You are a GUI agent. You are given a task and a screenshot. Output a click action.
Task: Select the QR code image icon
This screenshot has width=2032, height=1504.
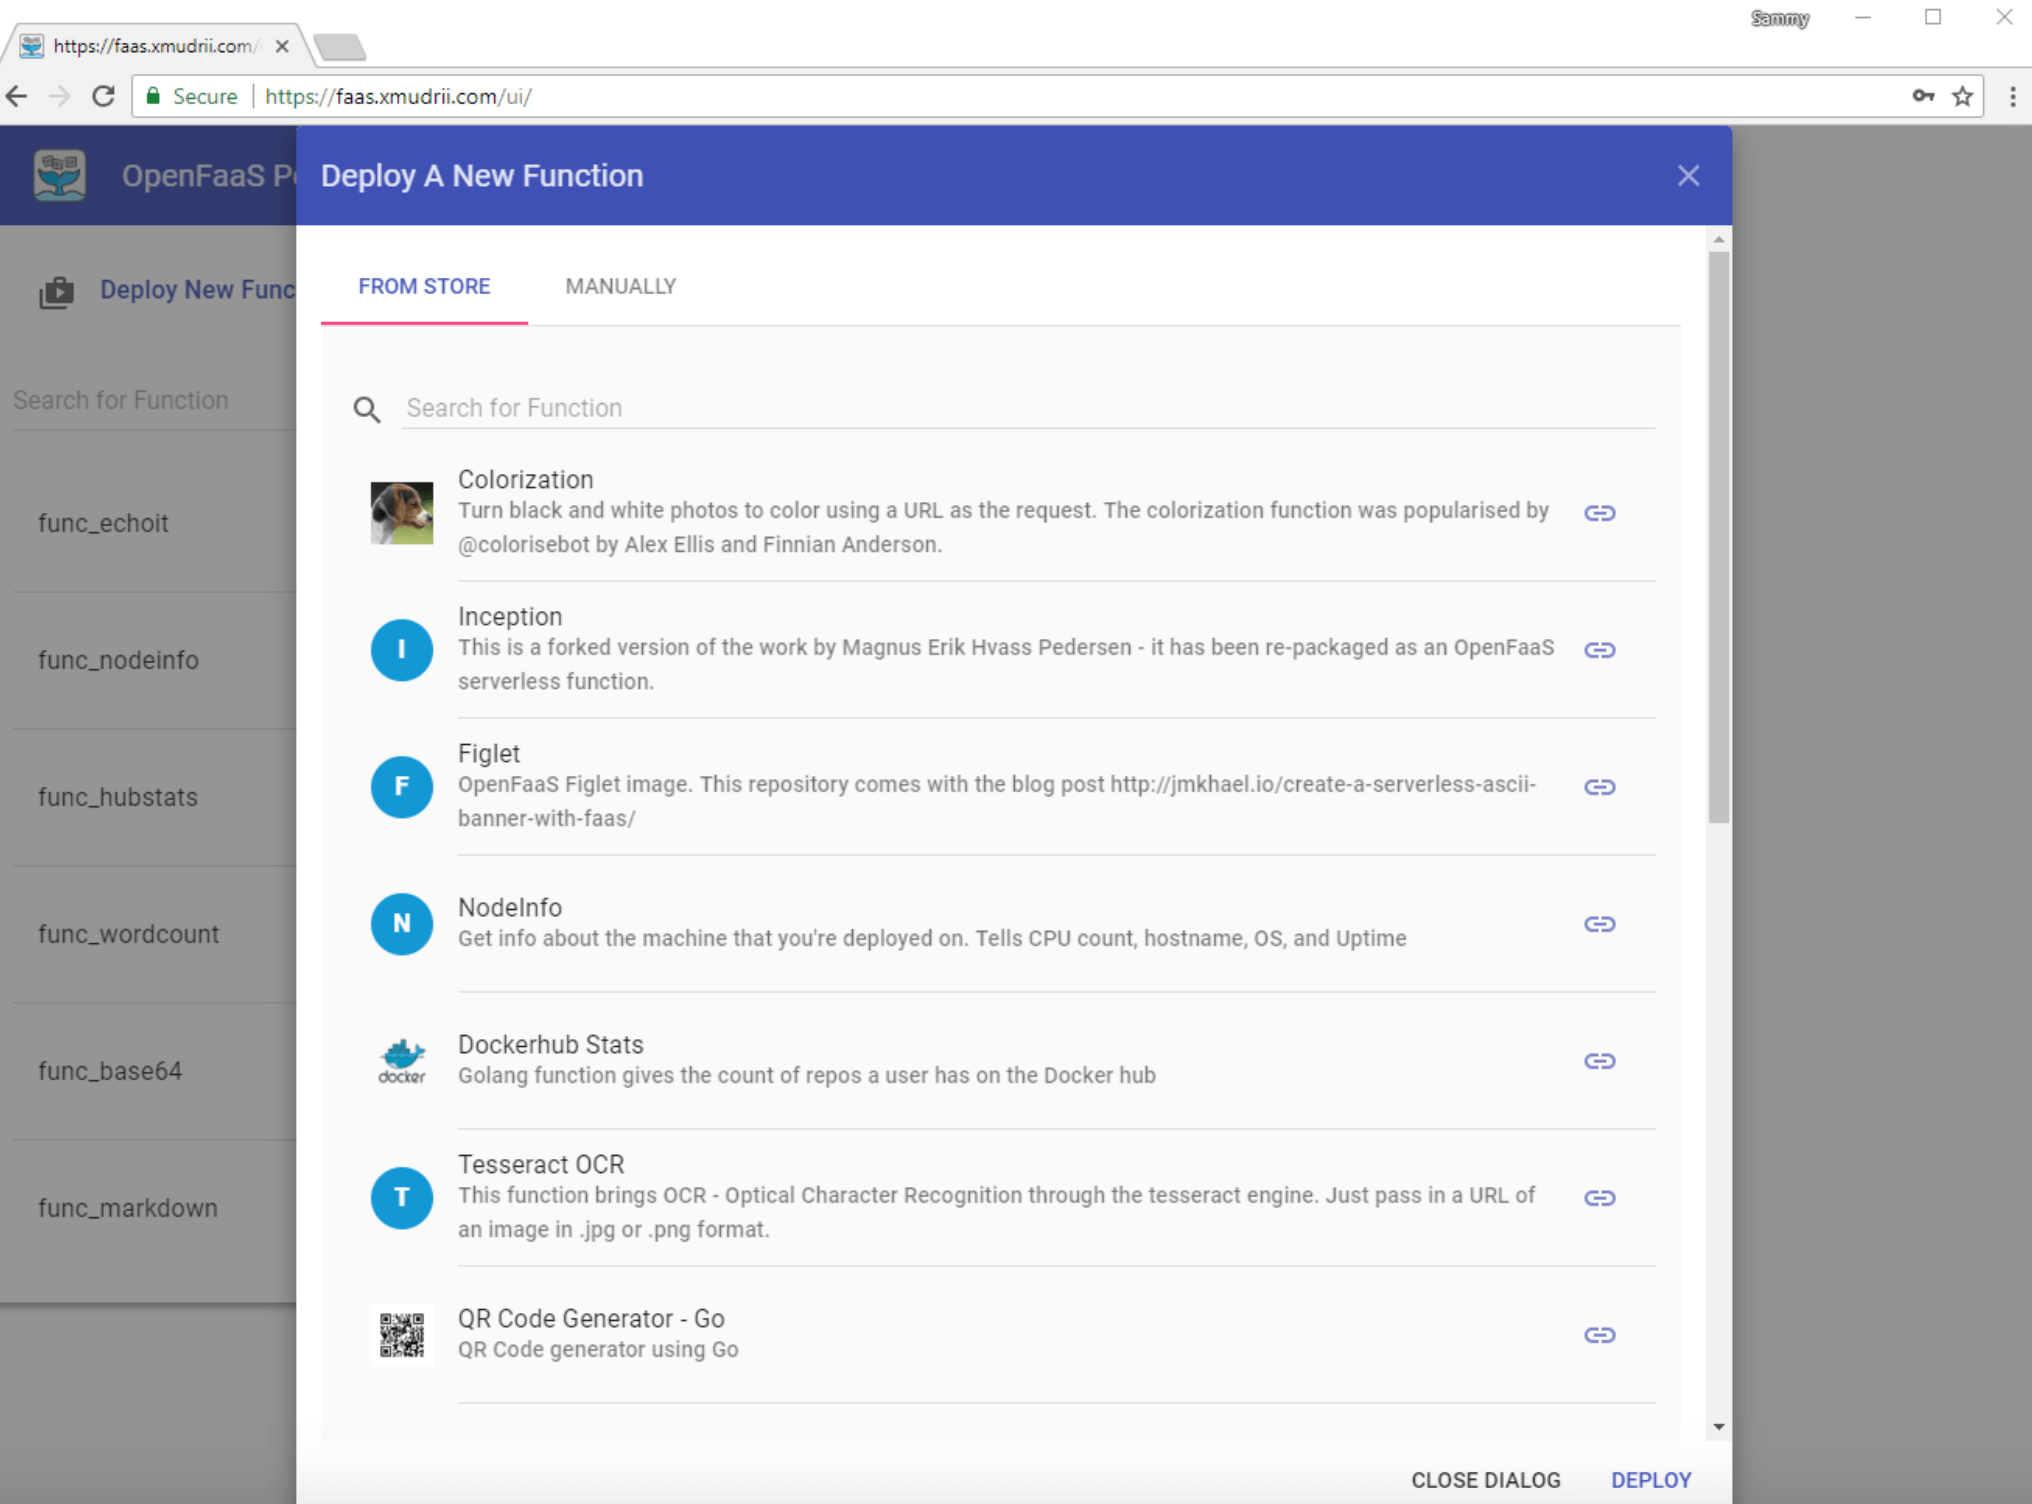402,1335
